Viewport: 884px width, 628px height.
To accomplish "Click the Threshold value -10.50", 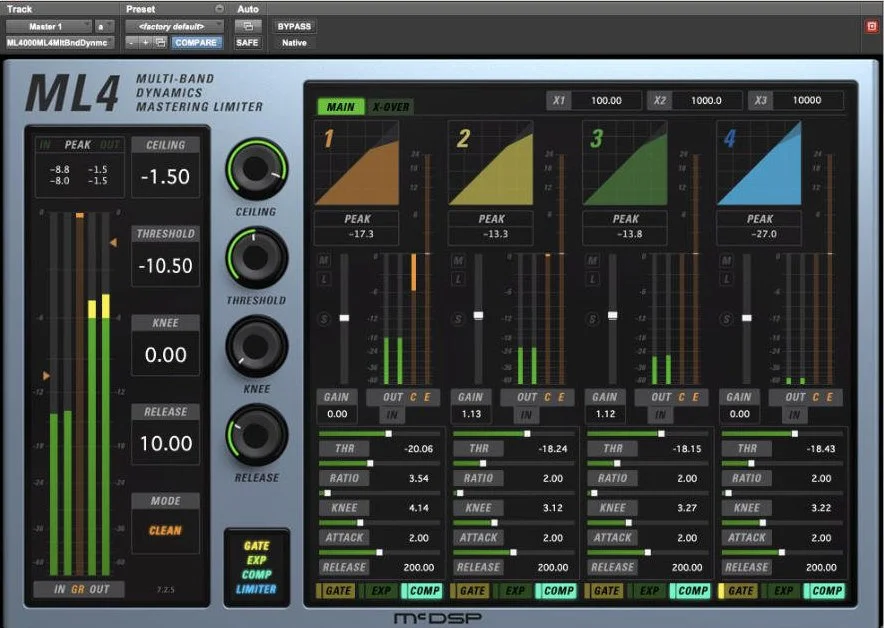I will [165, 266].
